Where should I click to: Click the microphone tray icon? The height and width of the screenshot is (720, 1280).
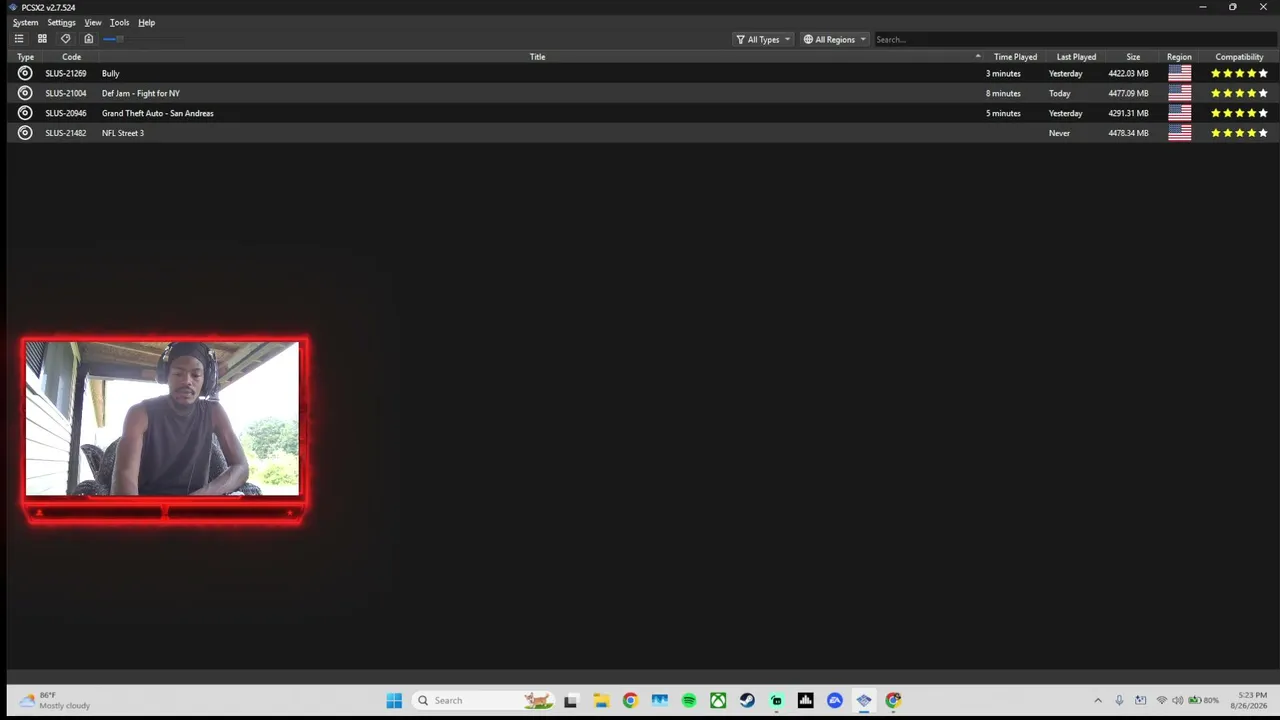coord(1119,700)
